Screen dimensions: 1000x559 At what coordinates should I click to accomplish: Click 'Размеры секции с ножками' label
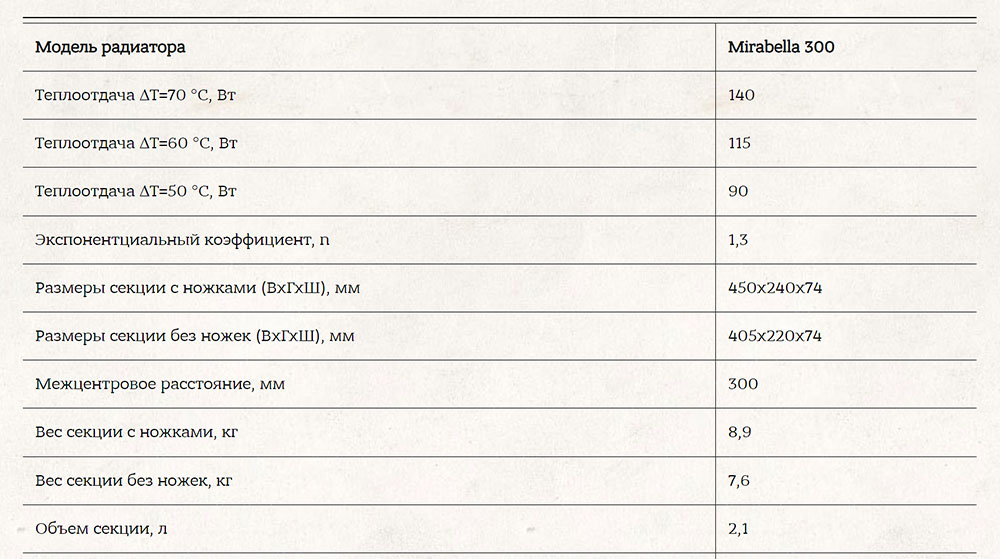pyautogui.click(x=198, y=288)
